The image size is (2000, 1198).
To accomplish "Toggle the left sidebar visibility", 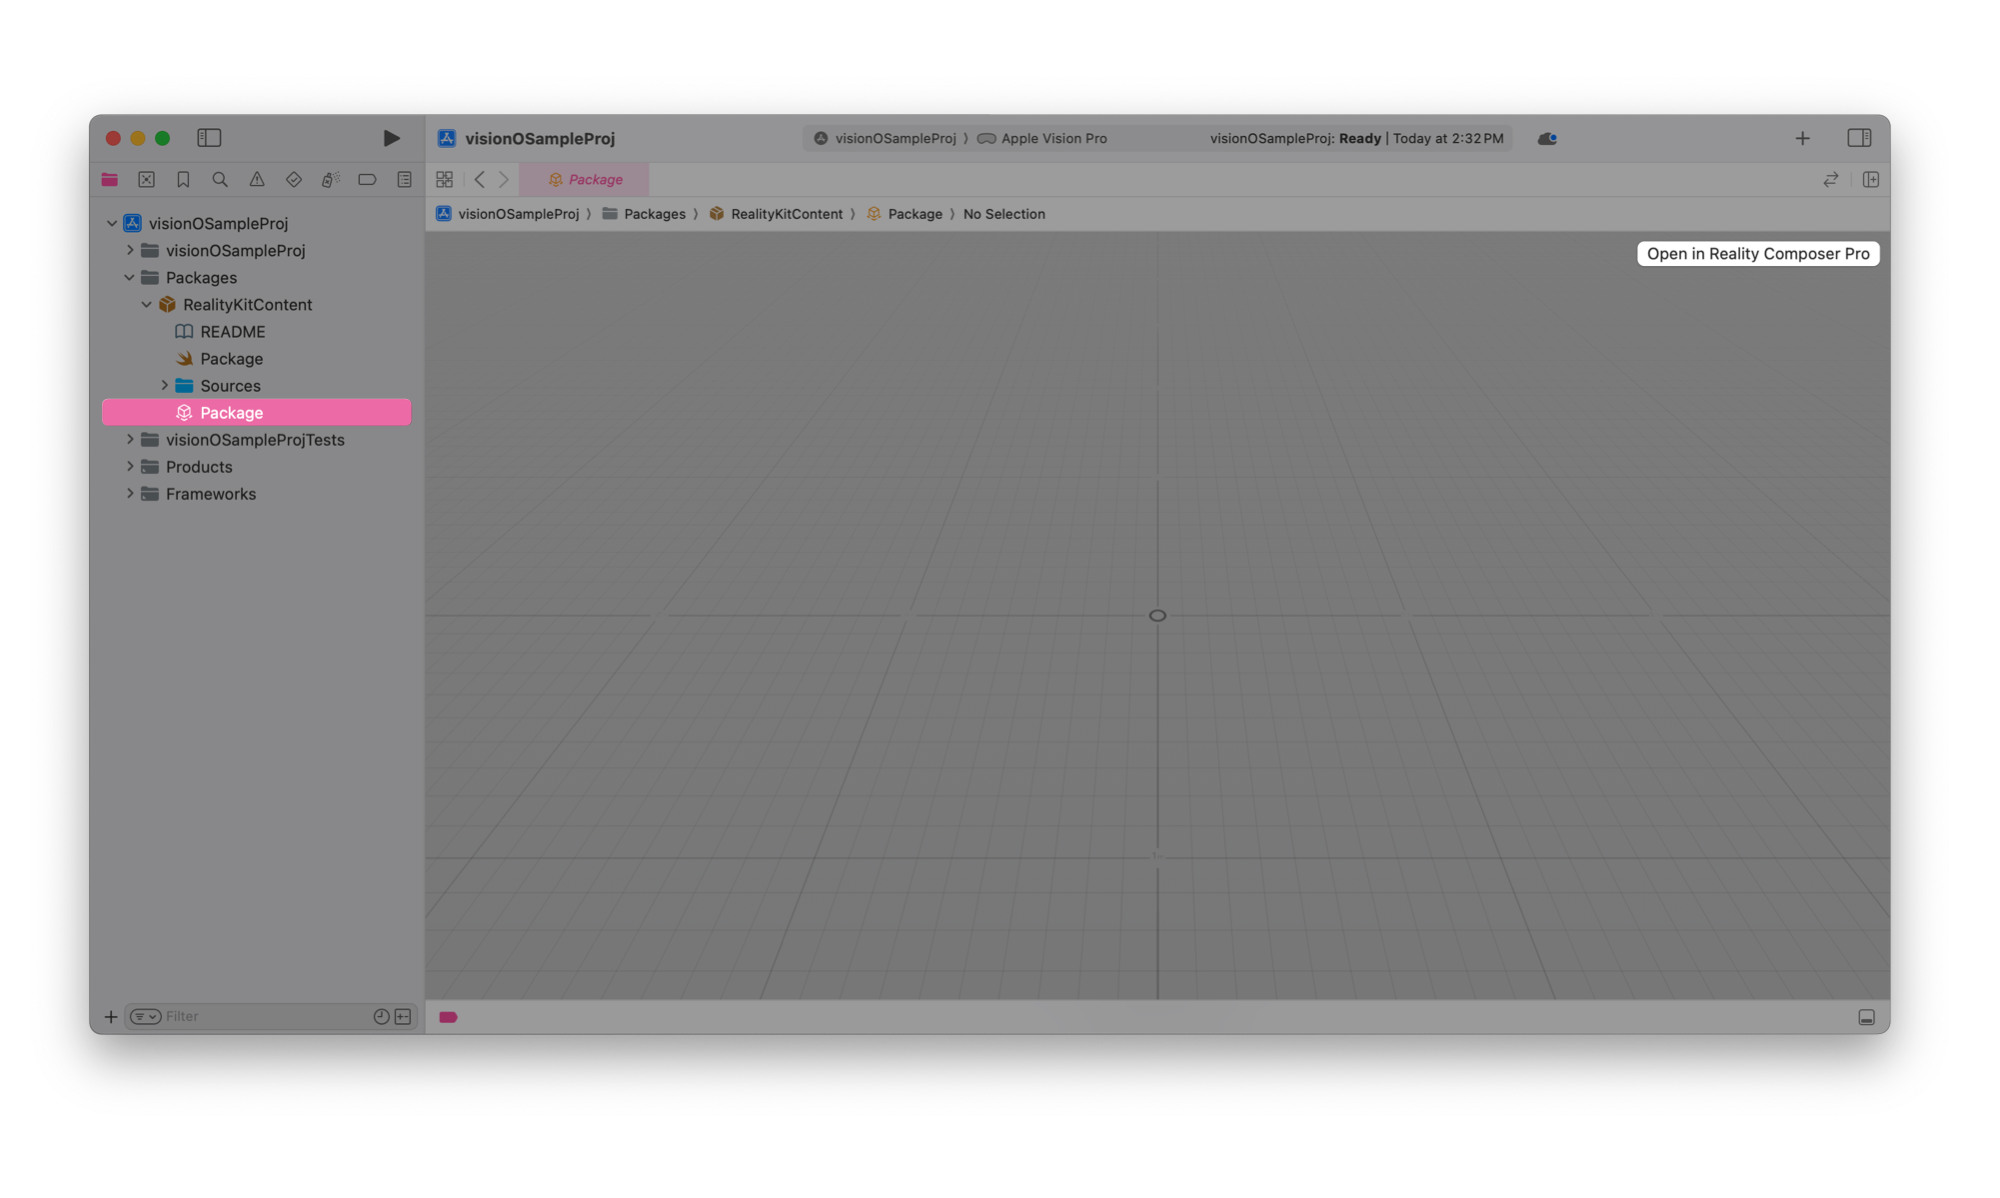I will click(x=208, y=138).
